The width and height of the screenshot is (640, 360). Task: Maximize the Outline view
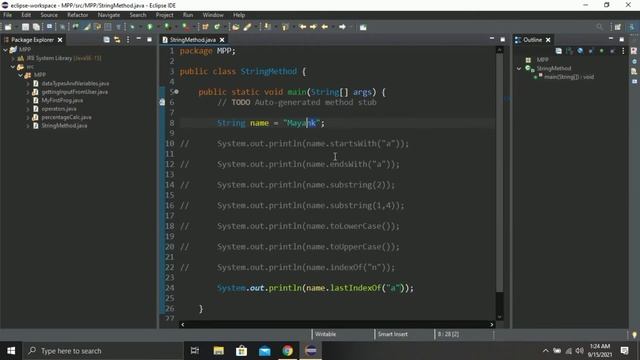coord(621,39)
